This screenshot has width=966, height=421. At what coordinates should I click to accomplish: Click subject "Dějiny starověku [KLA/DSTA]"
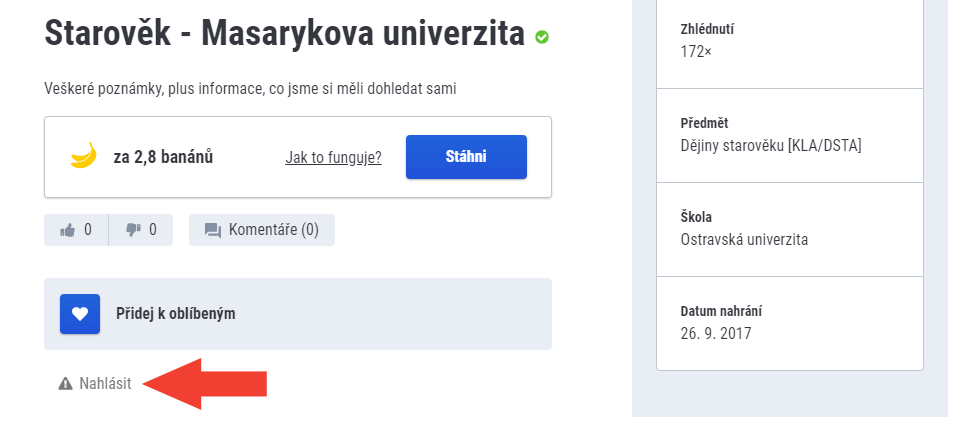[770, 146]
